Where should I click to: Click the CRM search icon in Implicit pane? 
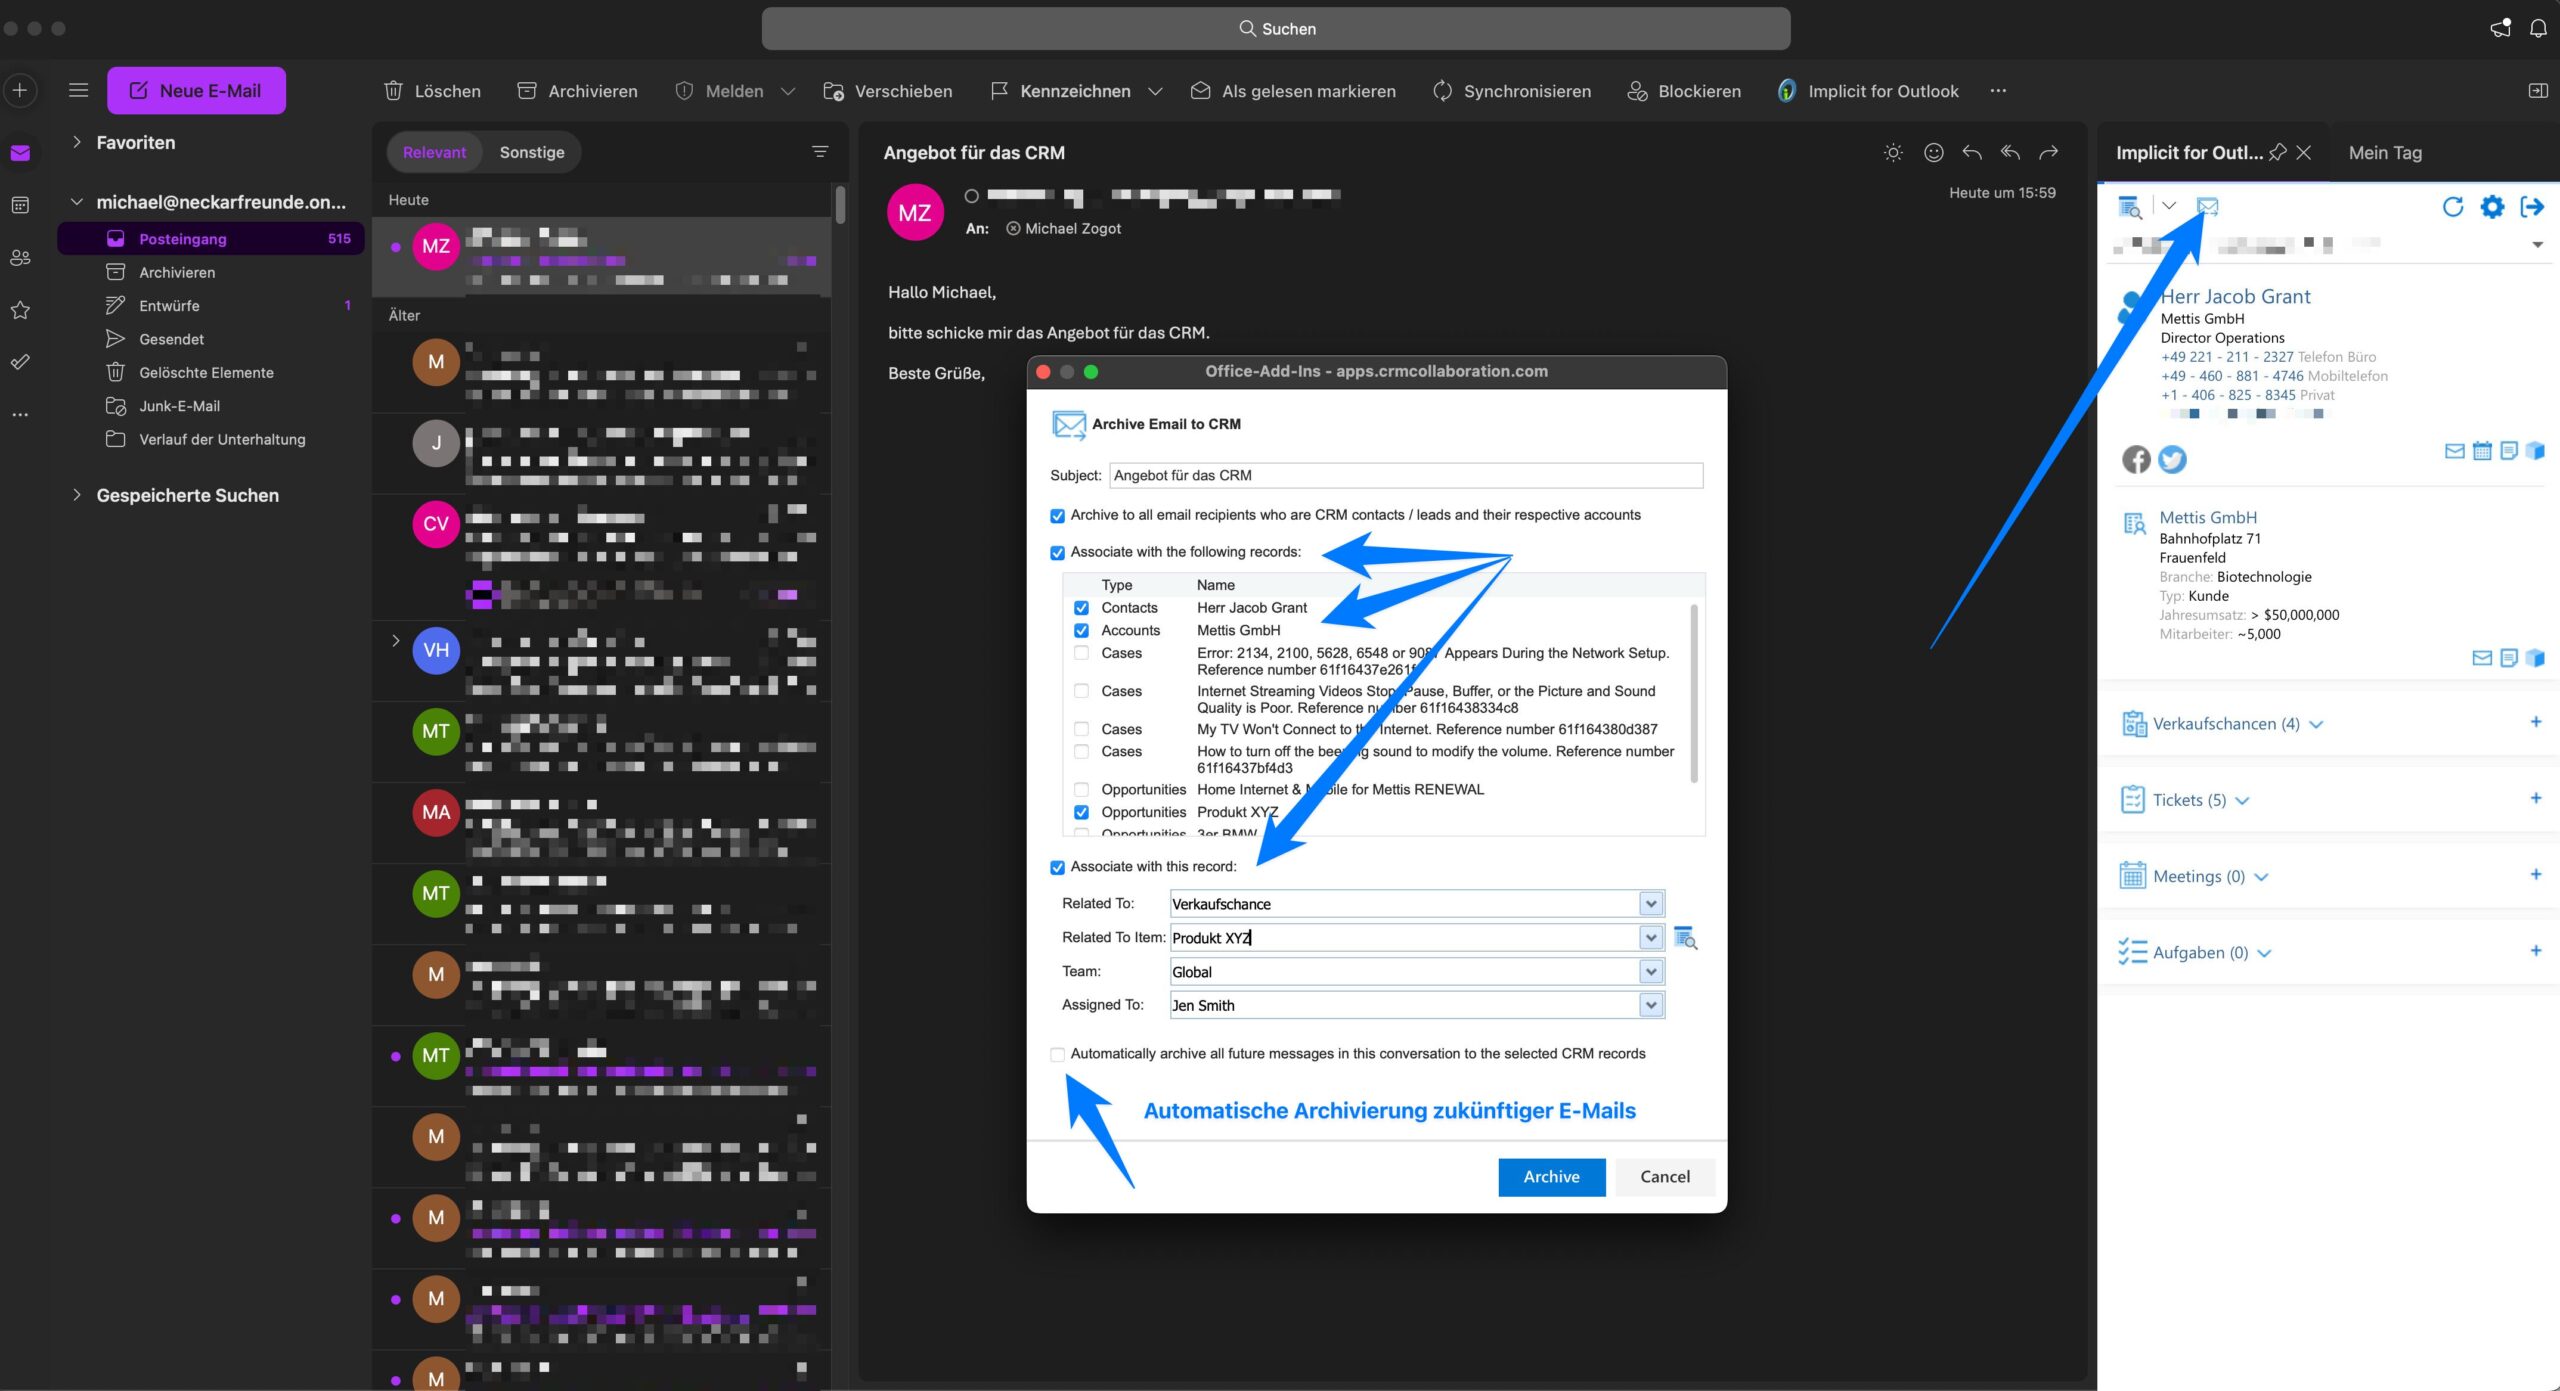point(2130,207)
